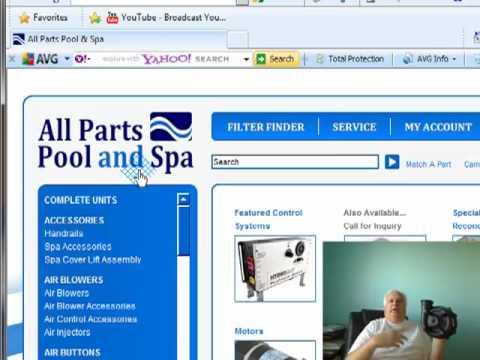480x360 pixels.
Task: Open a new blank browser tab
Action: click(238, 40)
